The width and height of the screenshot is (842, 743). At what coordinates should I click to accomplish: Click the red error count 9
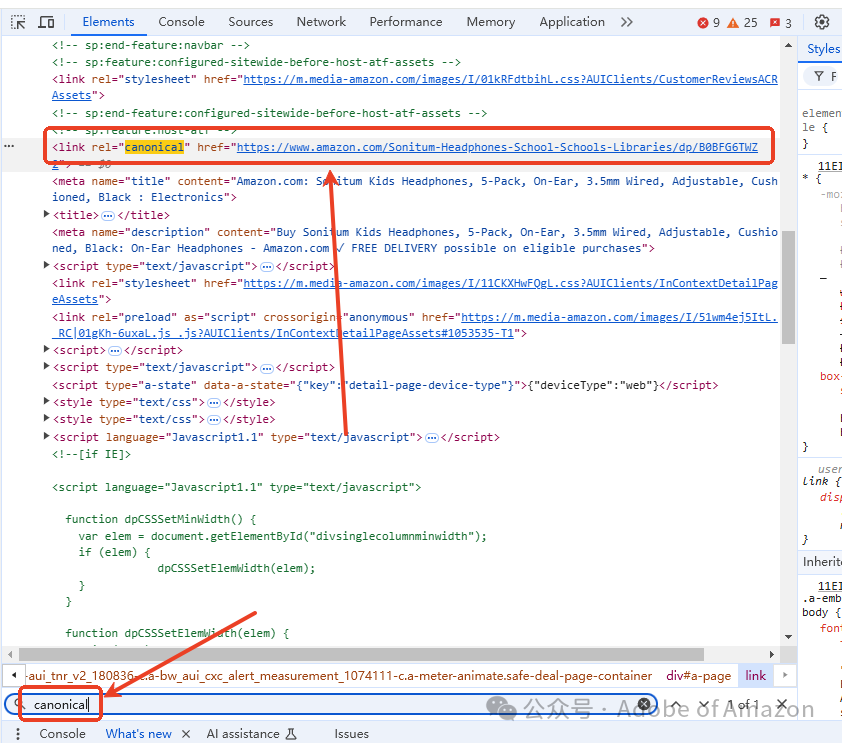point(708,23)
